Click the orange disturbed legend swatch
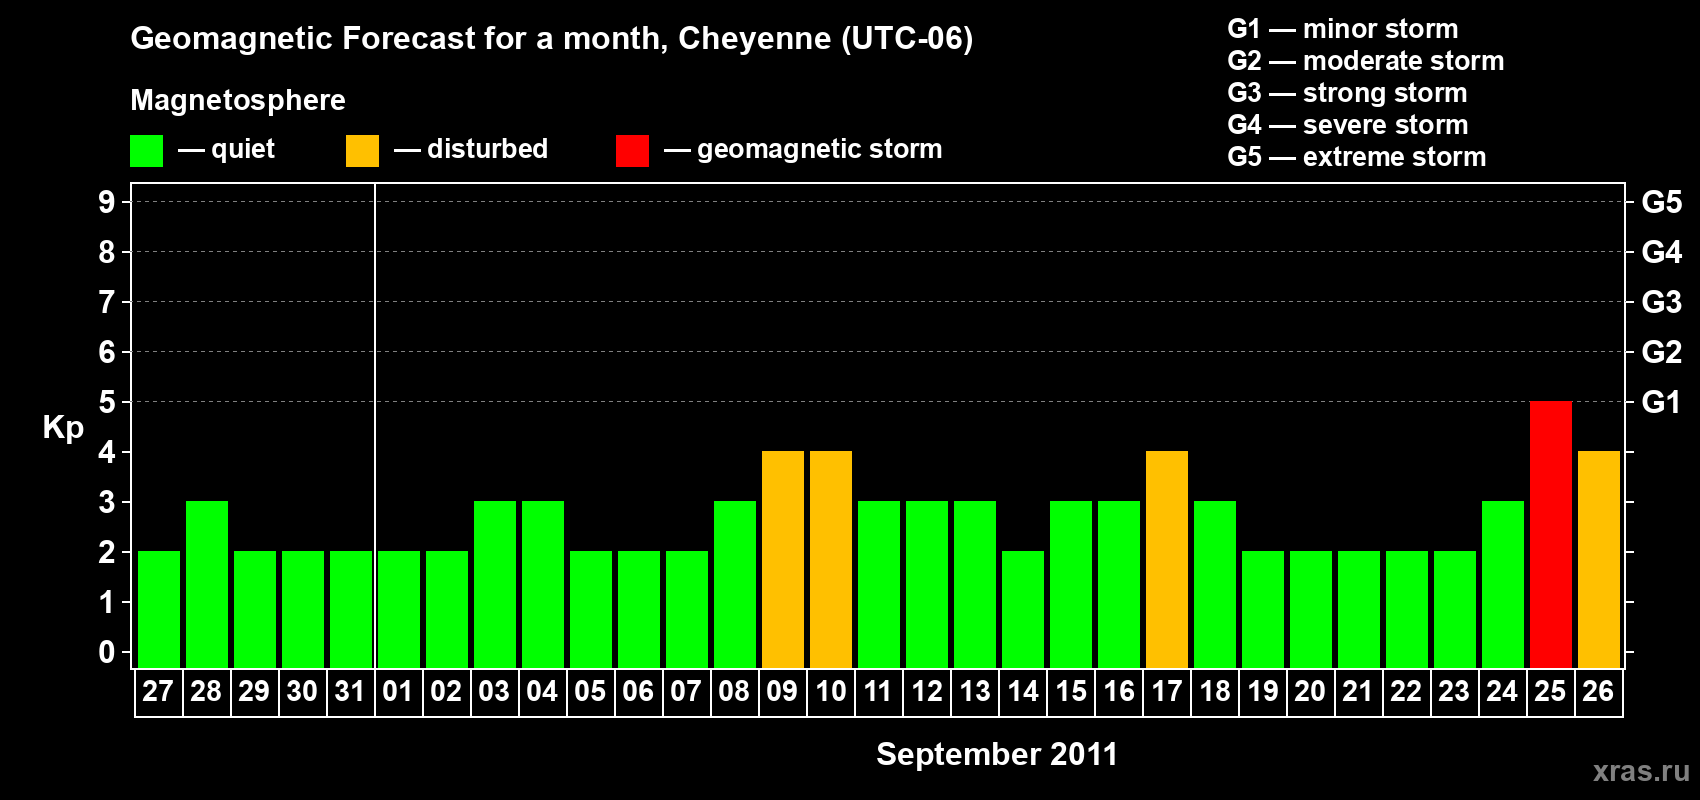 (362, 151)
